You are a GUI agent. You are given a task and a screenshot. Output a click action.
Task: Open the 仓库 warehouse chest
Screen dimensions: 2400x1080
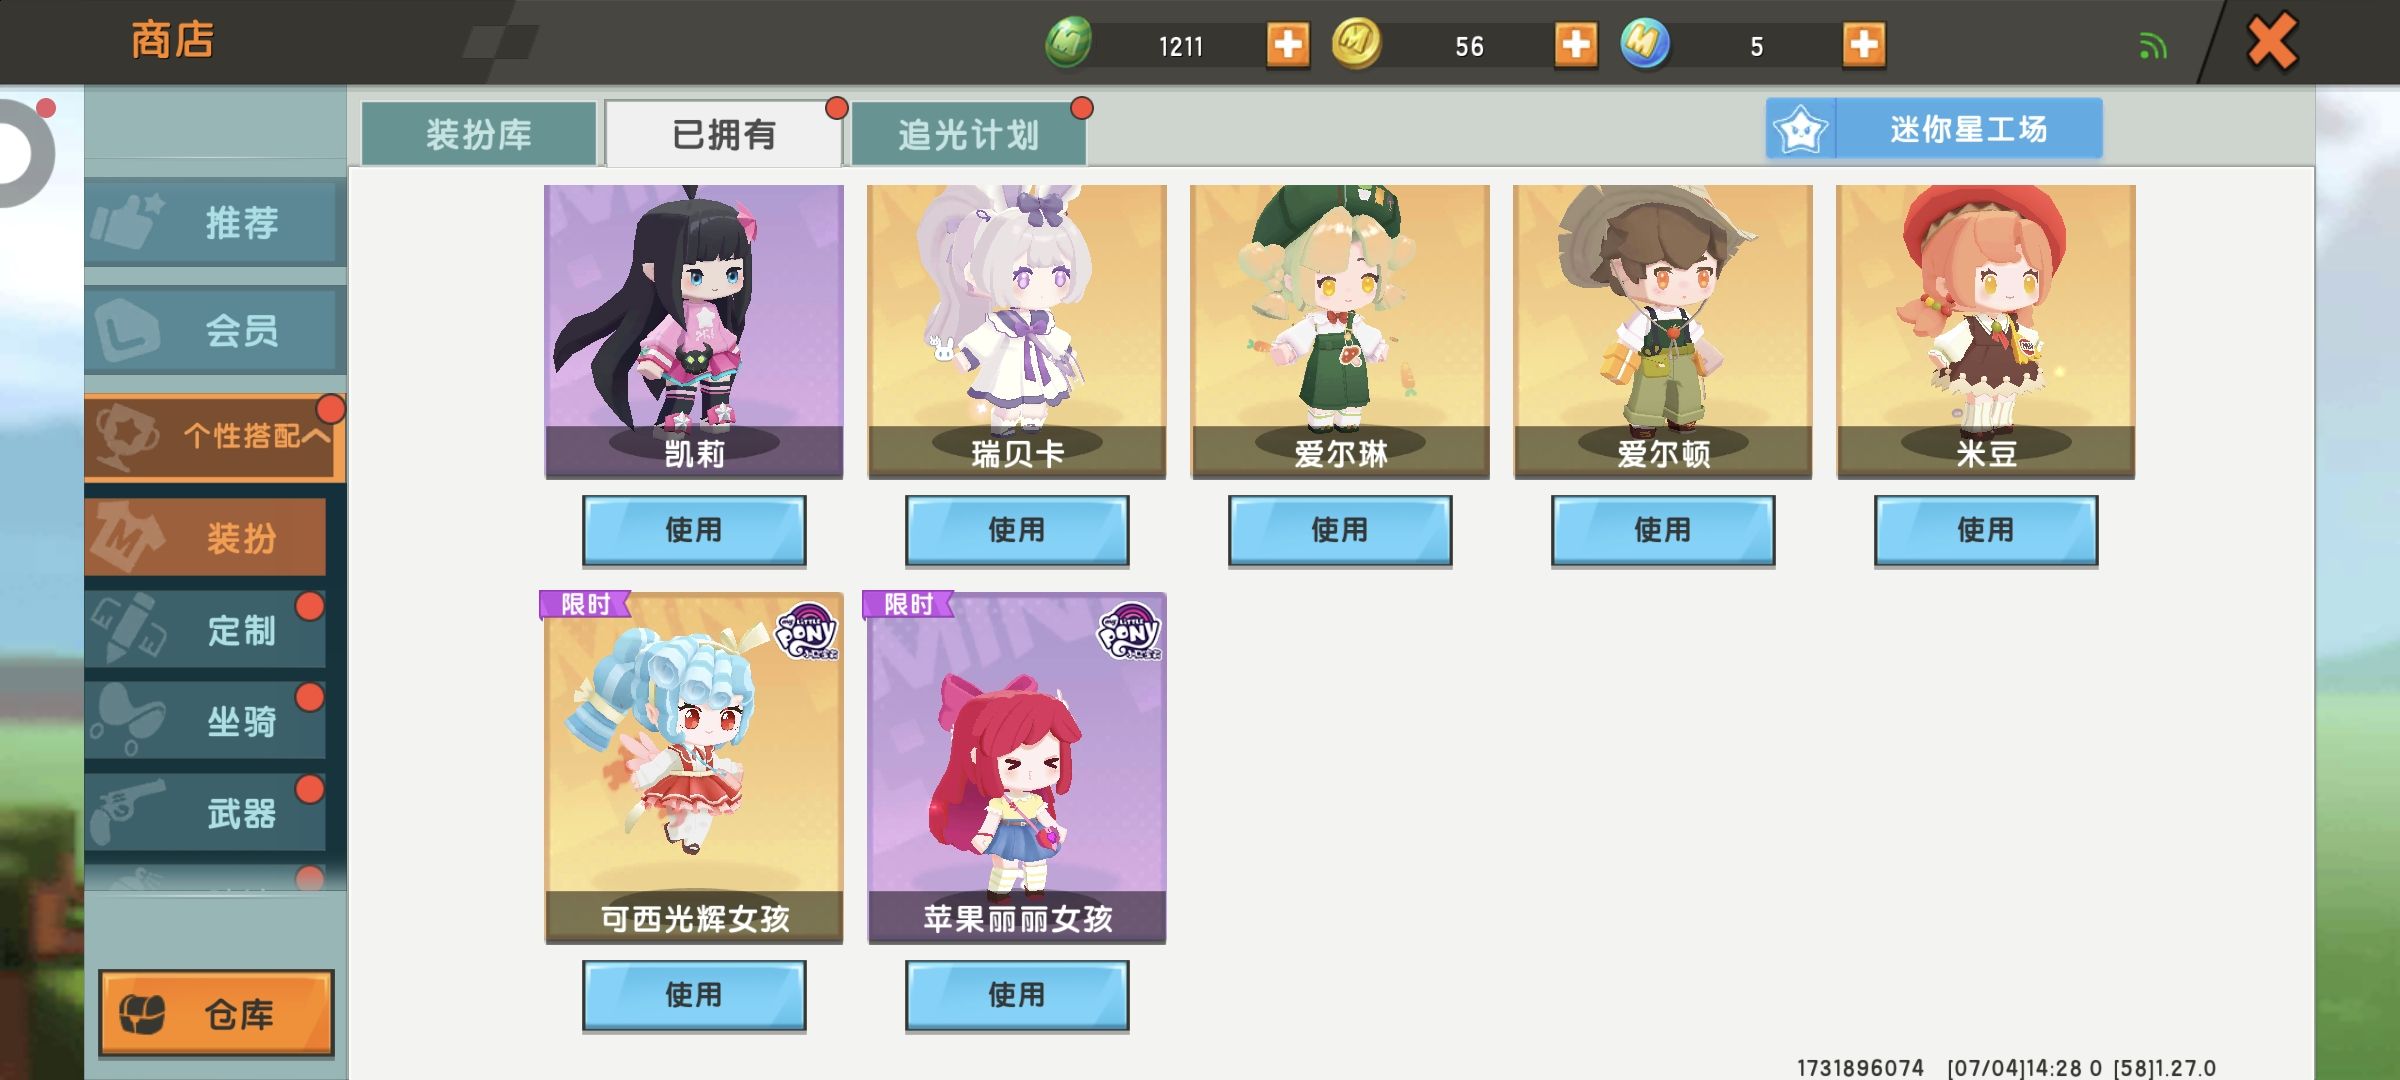coord(216,1013)
